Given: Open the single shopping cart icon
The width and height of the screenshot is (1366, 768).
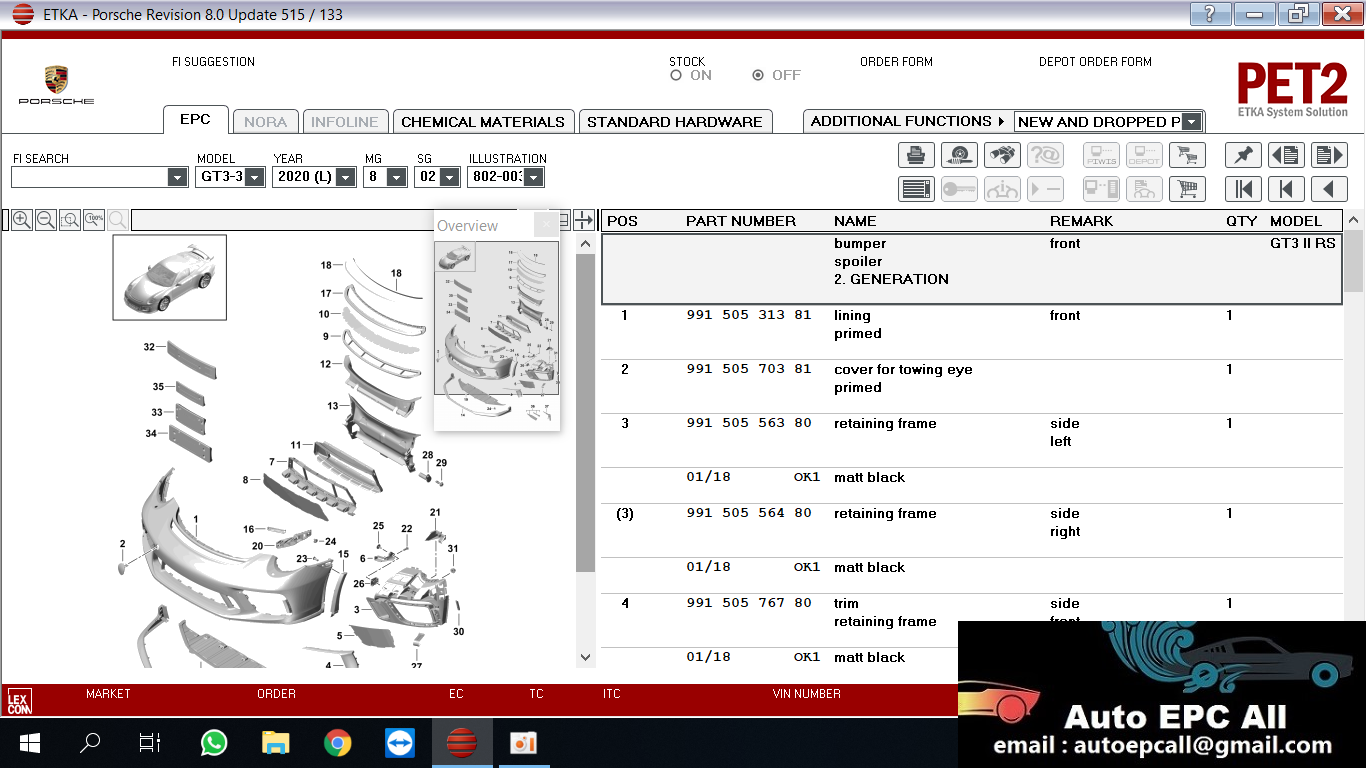Looking at the screenshot, I should [x=1187, y=189].
